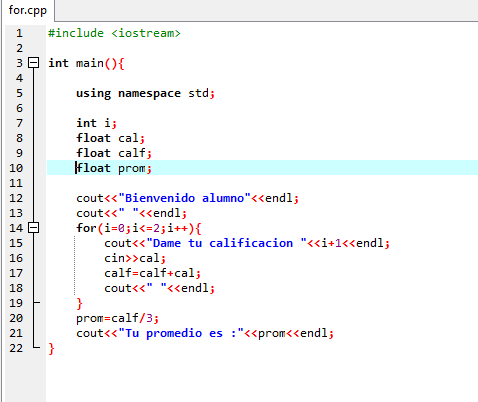The height and width of the screenshot is (402, 478).
Task: Click the 'for(i=0;i<=2;i++){' line
Action: coord(139,228)
